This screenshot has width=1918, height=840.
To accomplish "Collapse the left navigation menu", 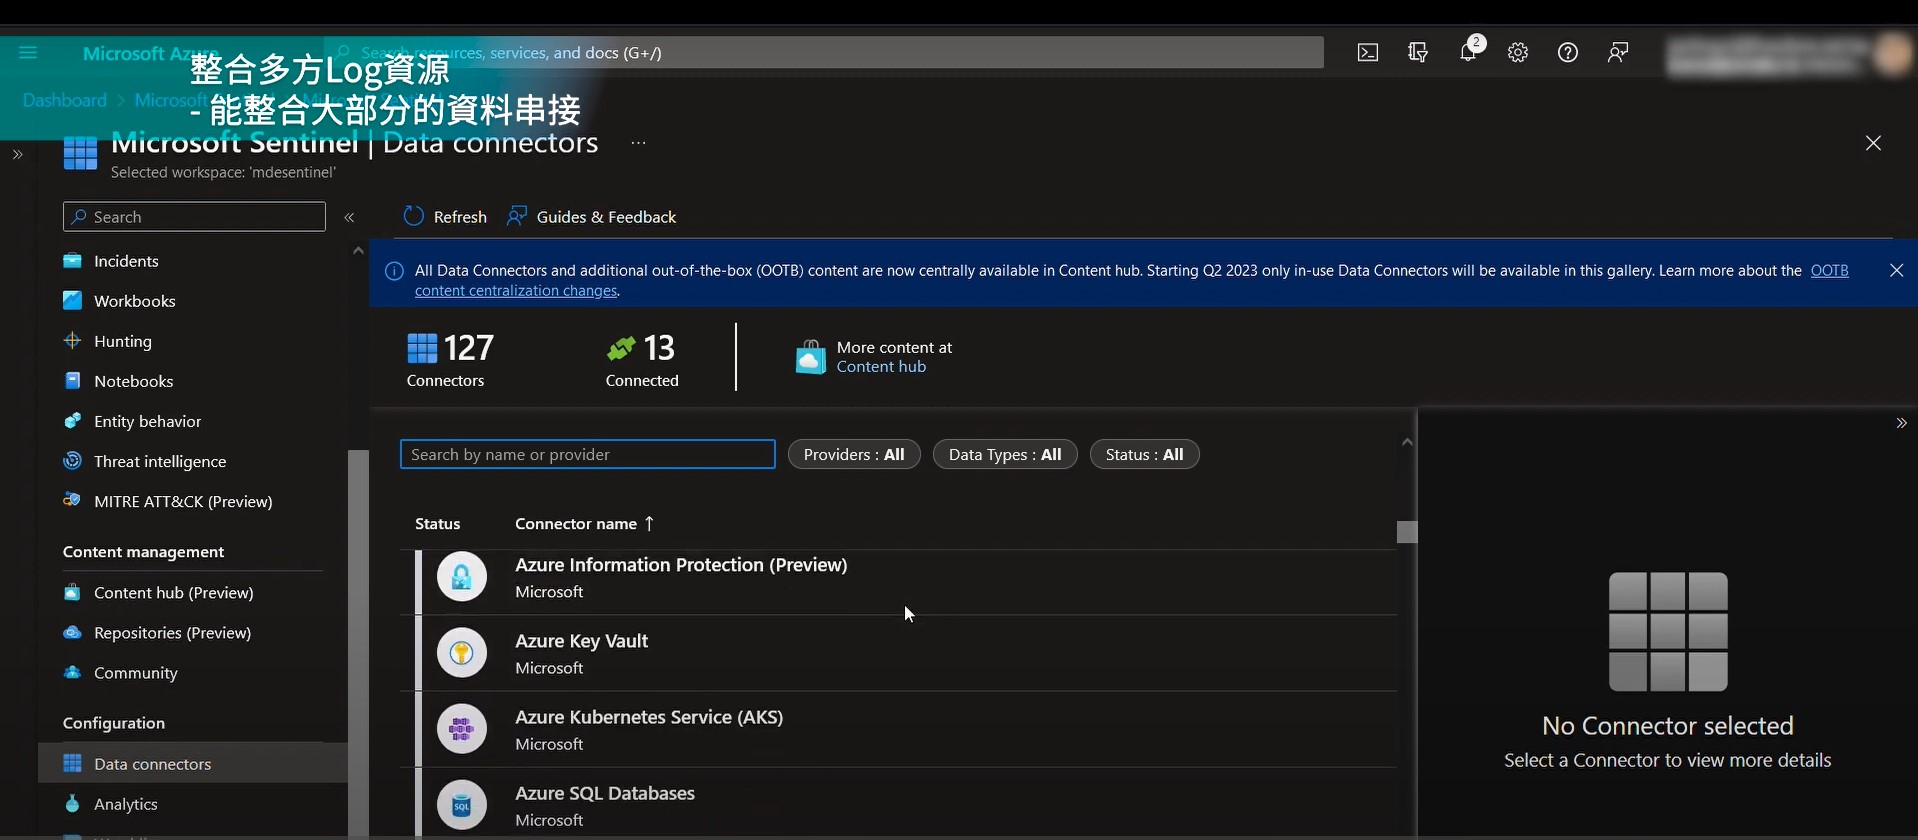I will click(x=349, y=217).
